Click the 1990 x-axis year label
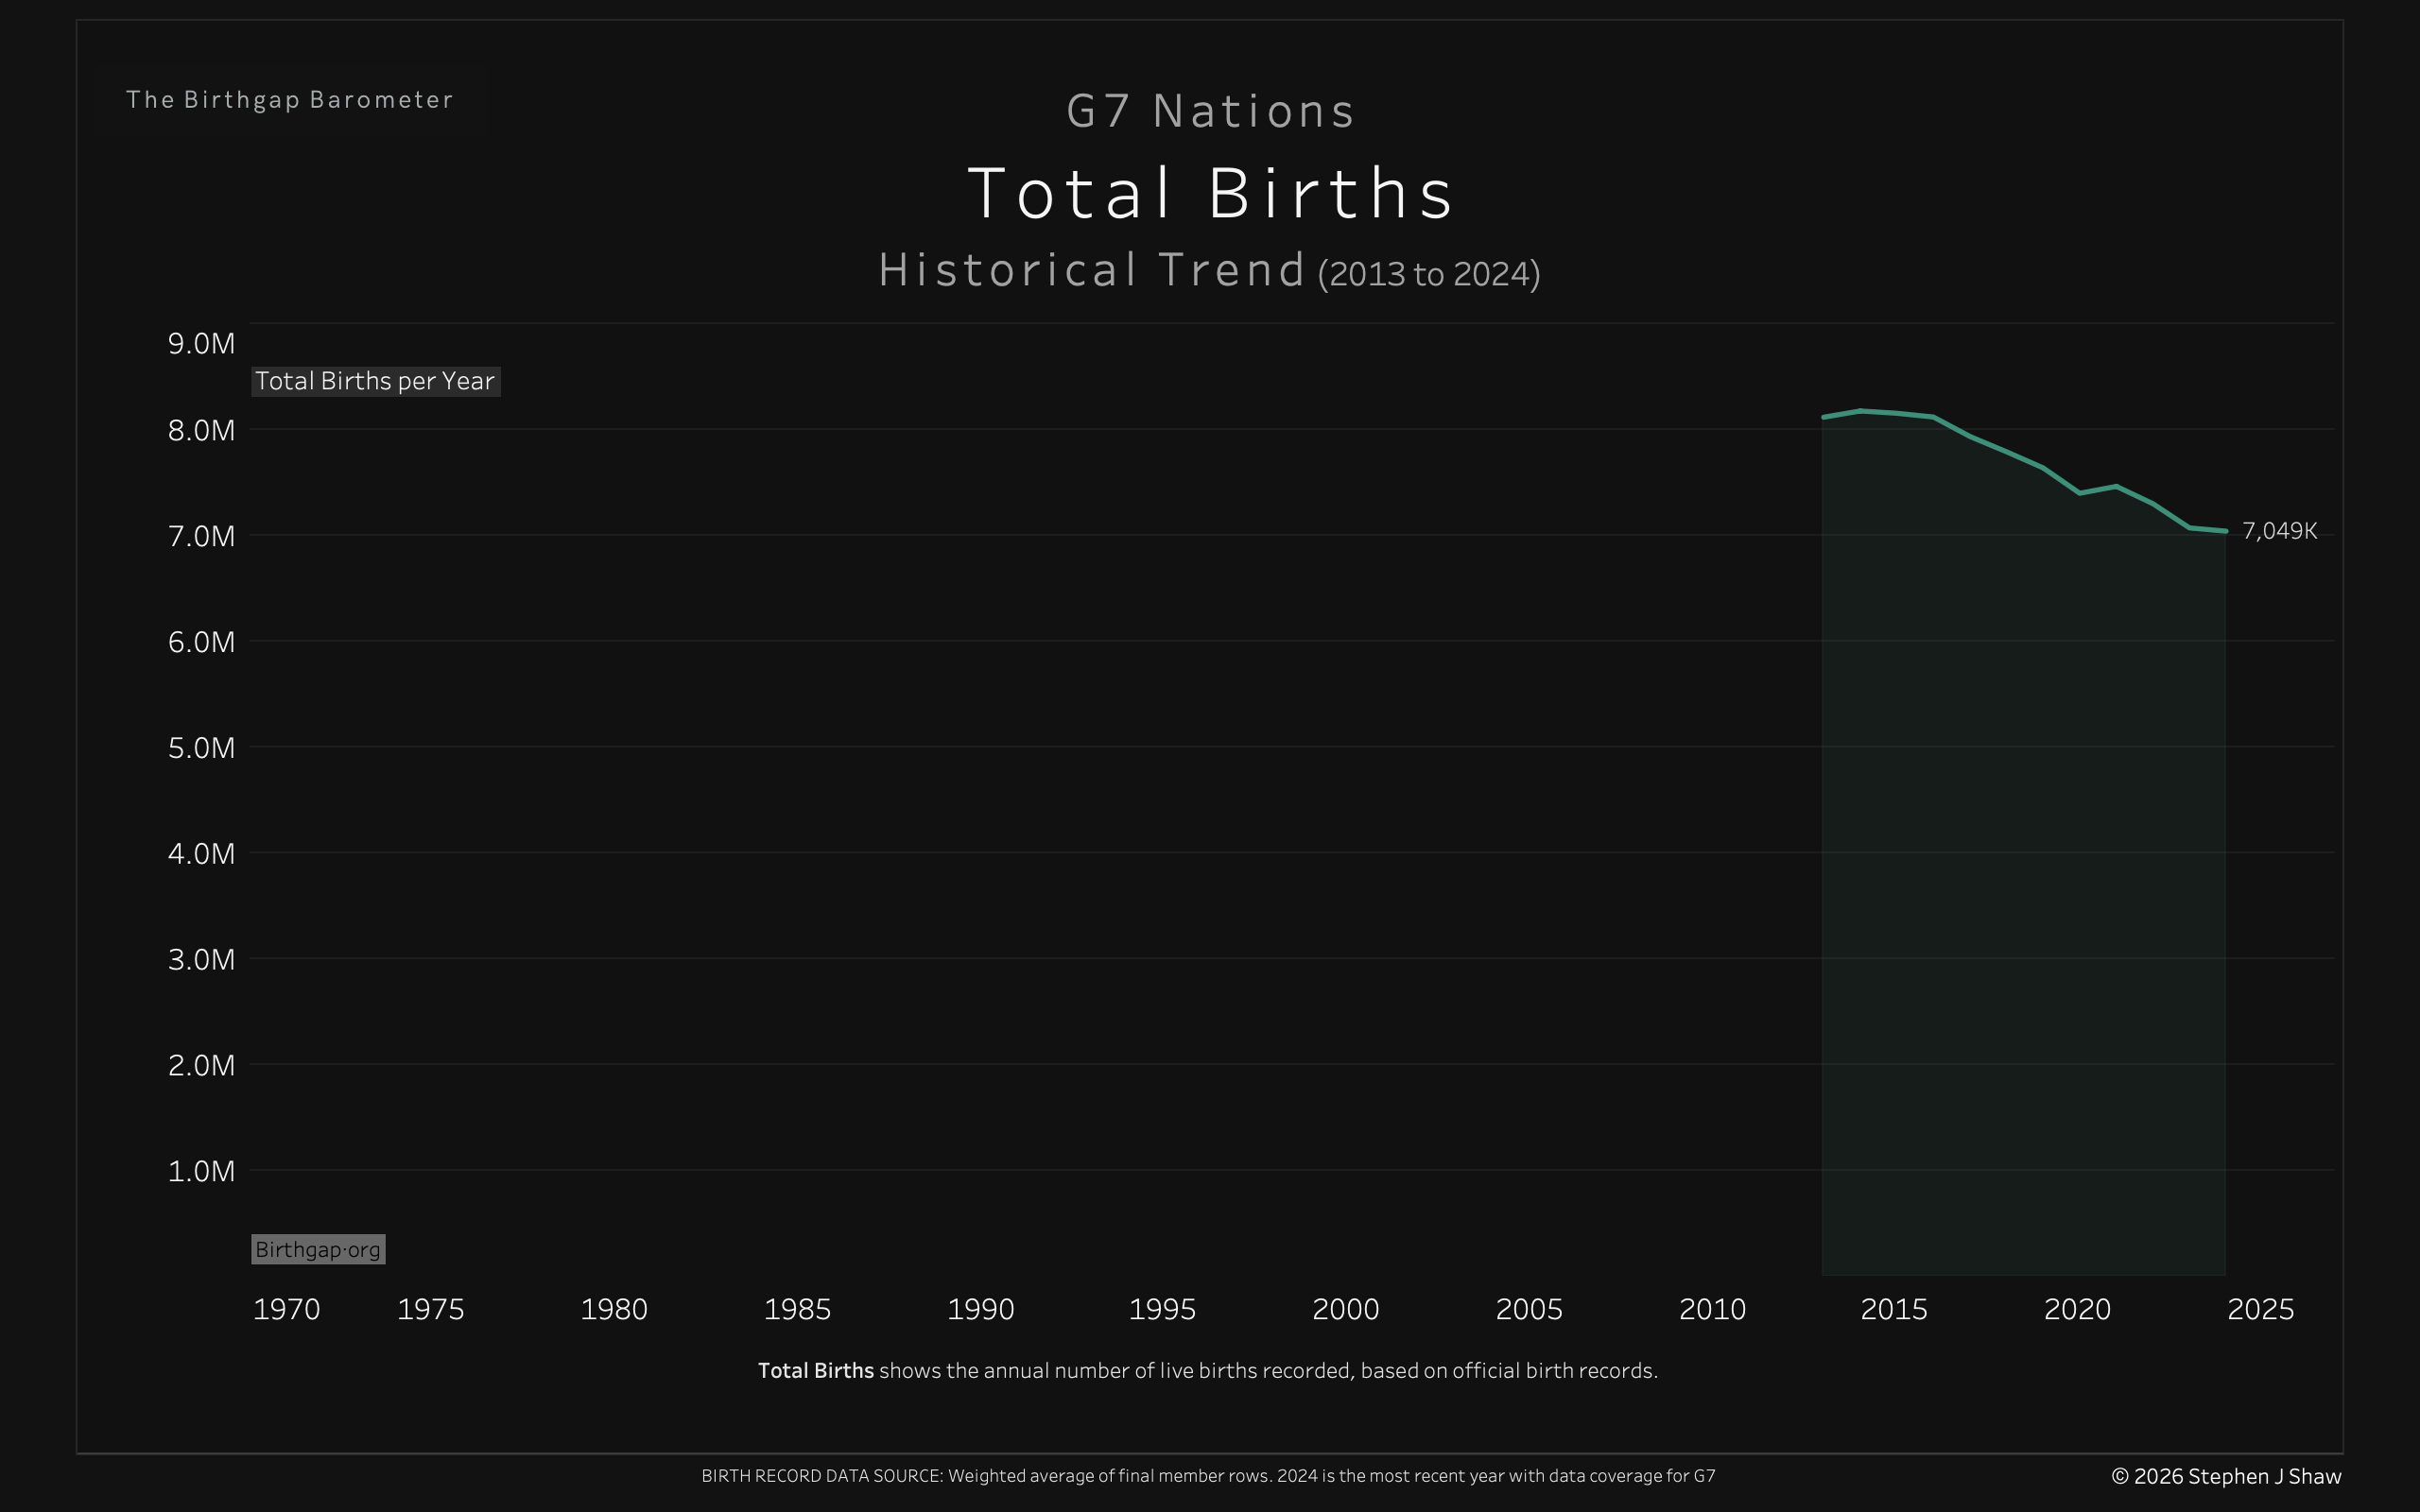2420x1512 pixels. (x=980, y=1309)
